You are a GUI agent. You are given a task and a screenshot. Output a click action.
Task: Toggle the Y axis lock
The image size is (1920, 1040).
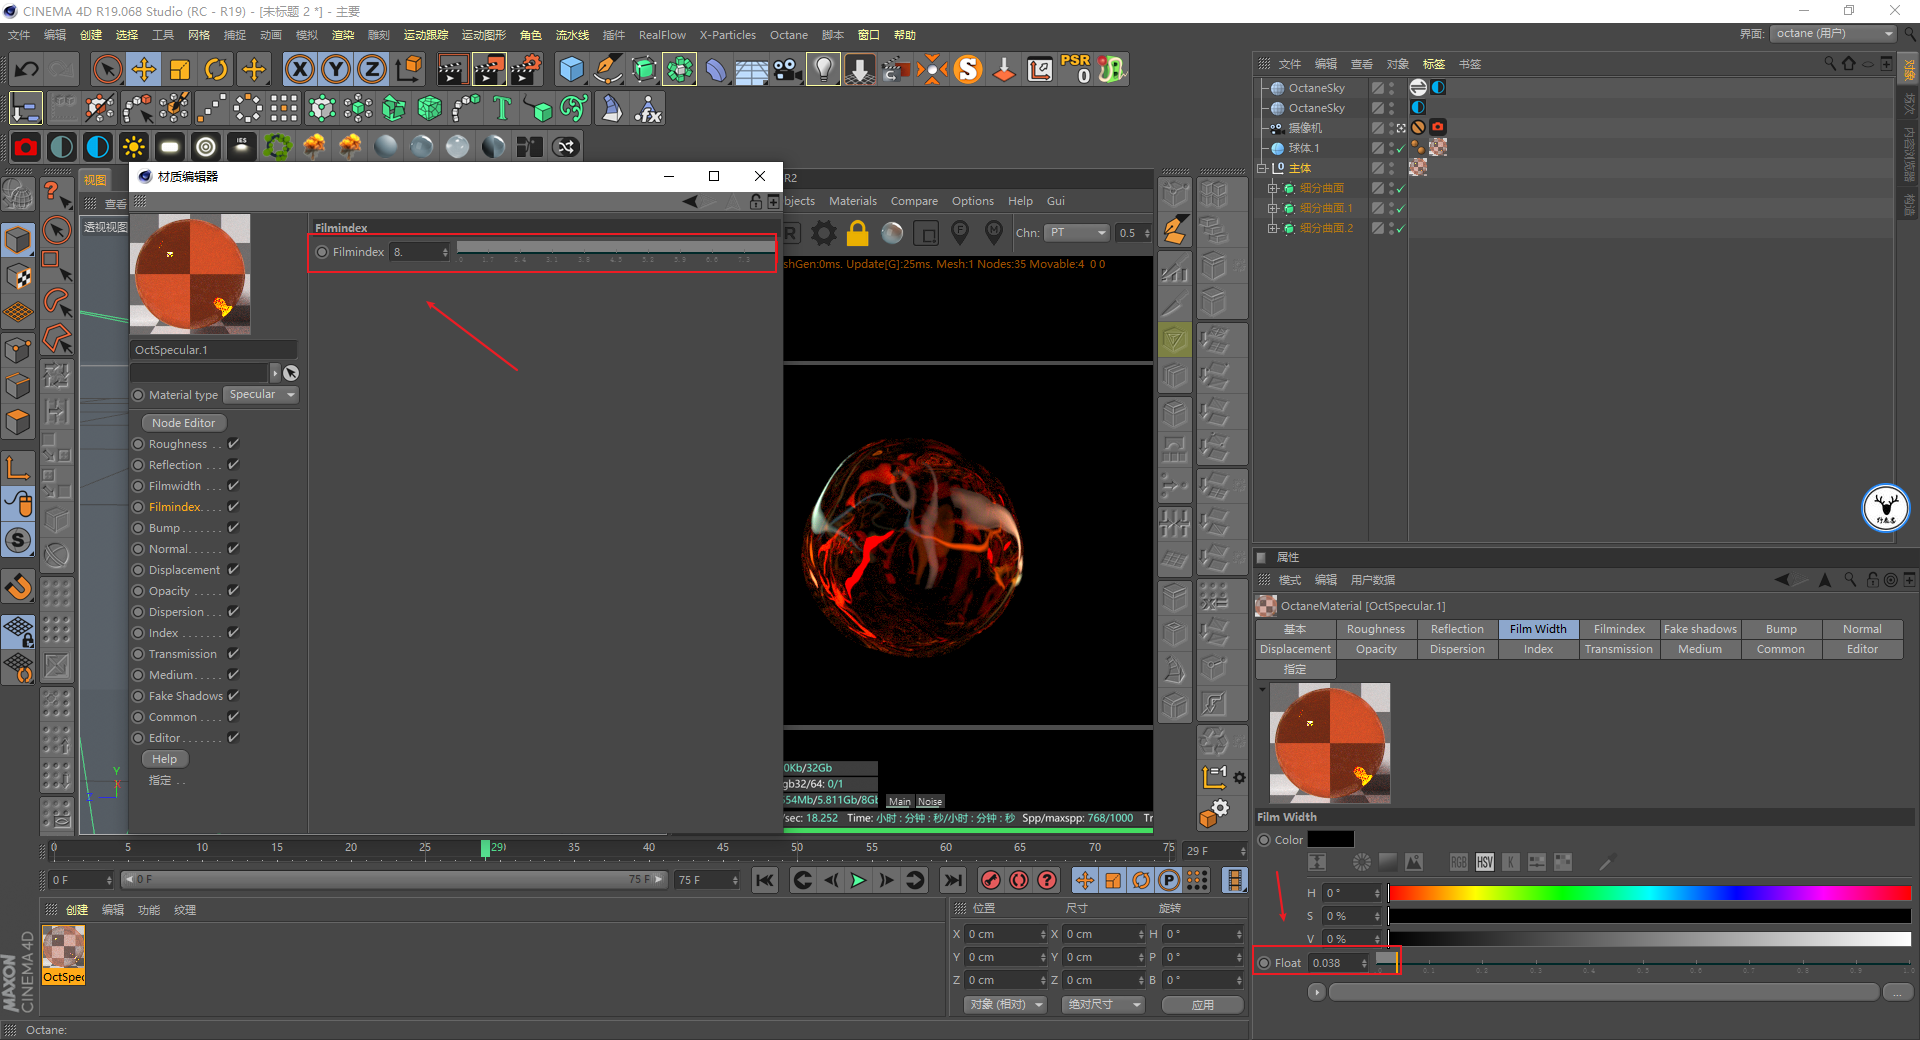[336, 69]
